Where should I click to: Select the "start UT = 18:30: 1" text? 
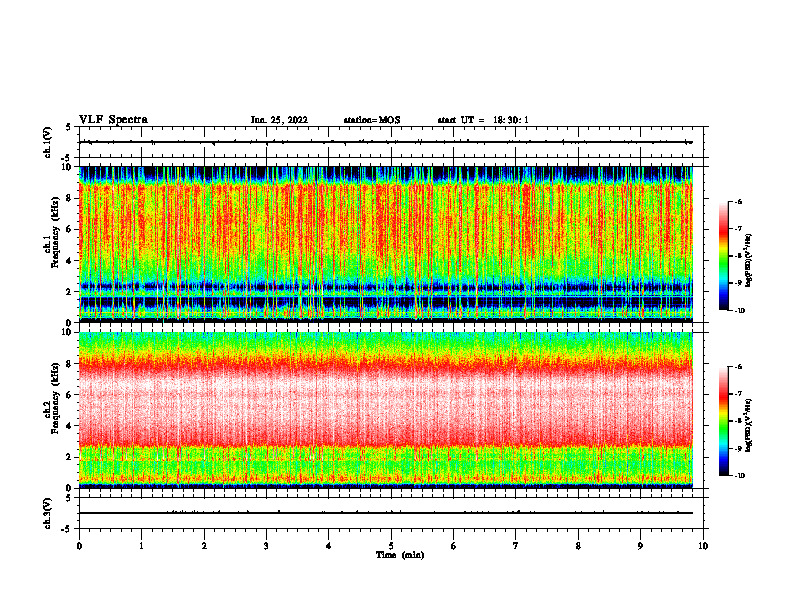click(x=483, y=120)
